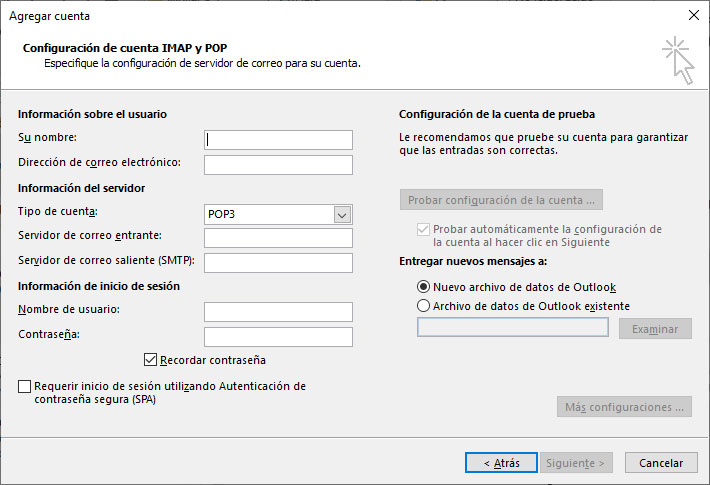Screen dimensions: 710x485
Task: Uncheck the Recordar contraseña checkbox
Action: 151,360
